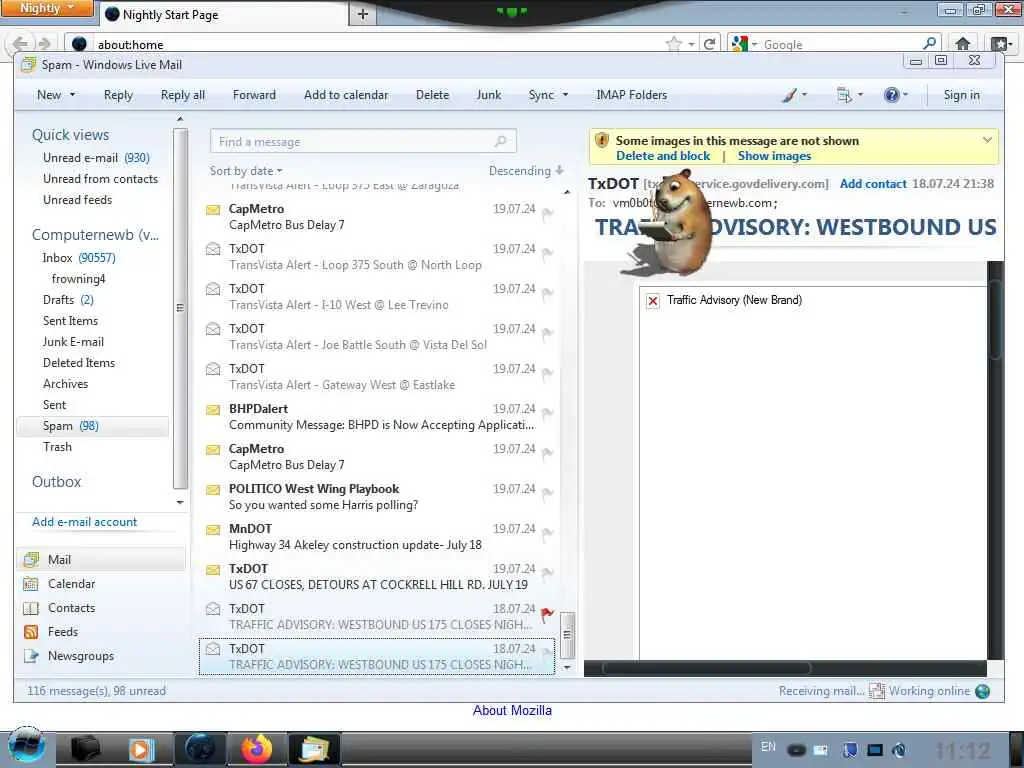The image size is (1024, 768).
Task: Flag the US 67 CLOSES TxDOT message
Action: (547, 573)
